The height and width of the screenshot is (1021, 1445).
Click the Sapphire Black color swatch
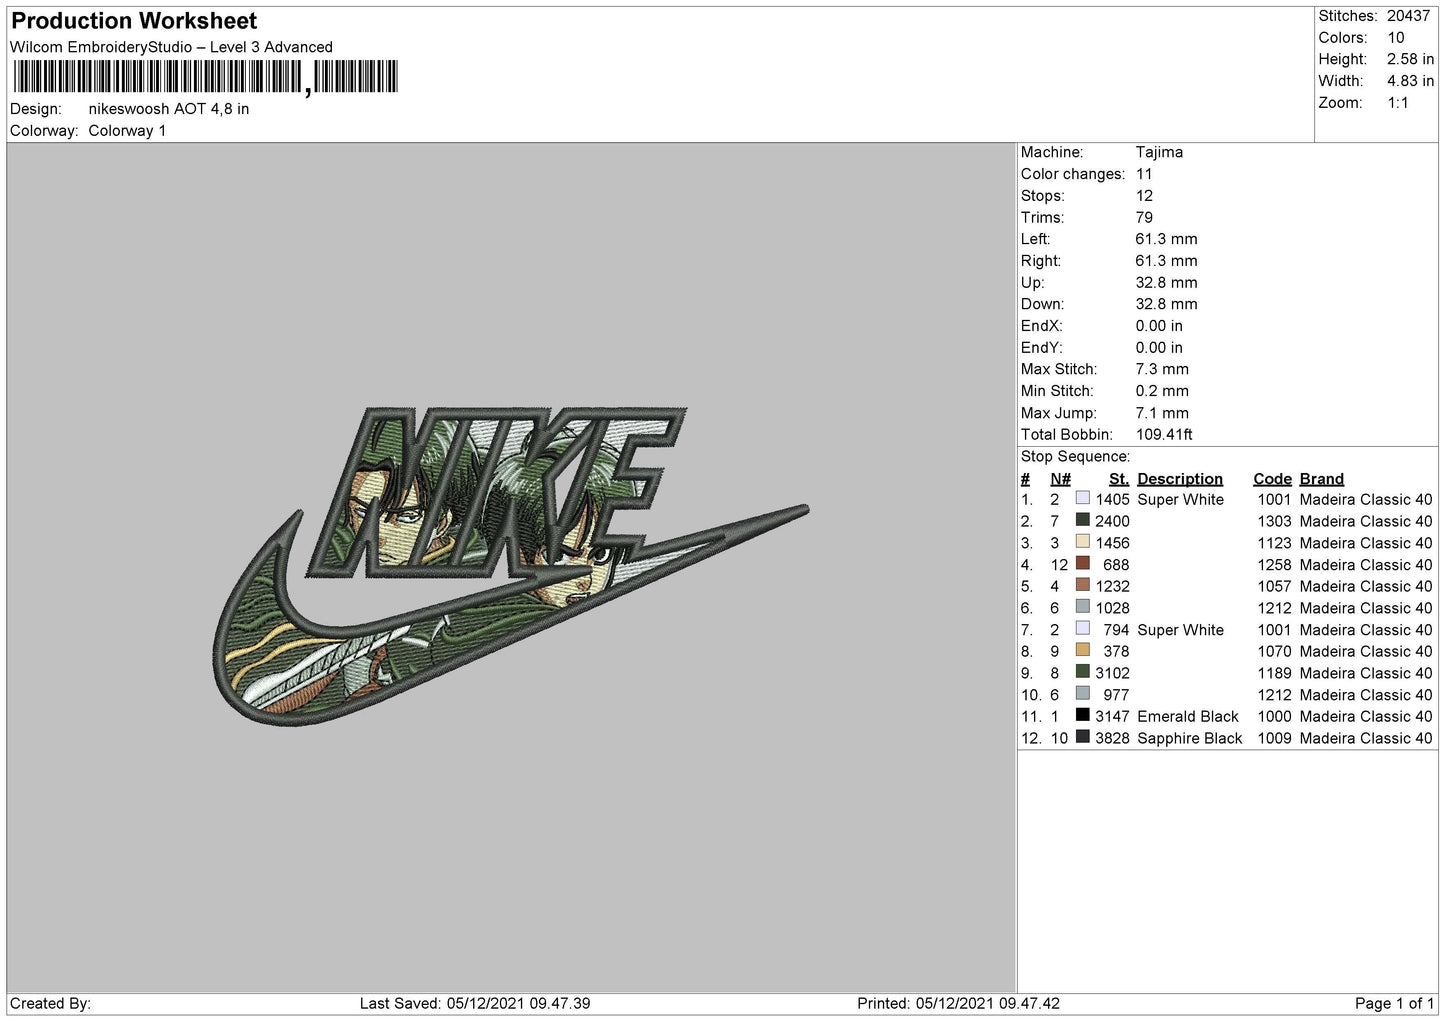(1082, 737)
